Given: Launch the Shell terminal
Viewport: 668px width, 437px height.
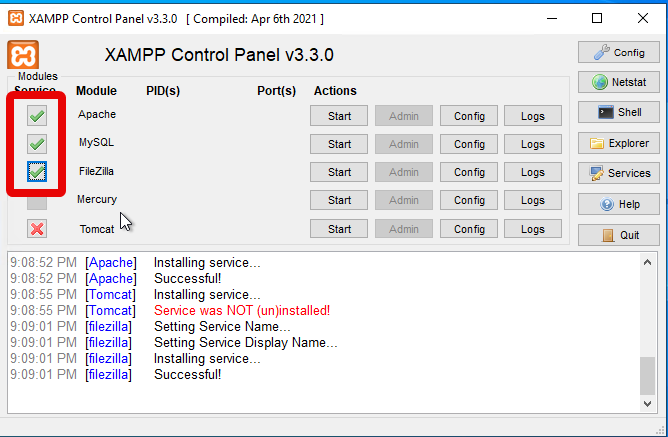Looking at the screenshot, I should [619, 112].
